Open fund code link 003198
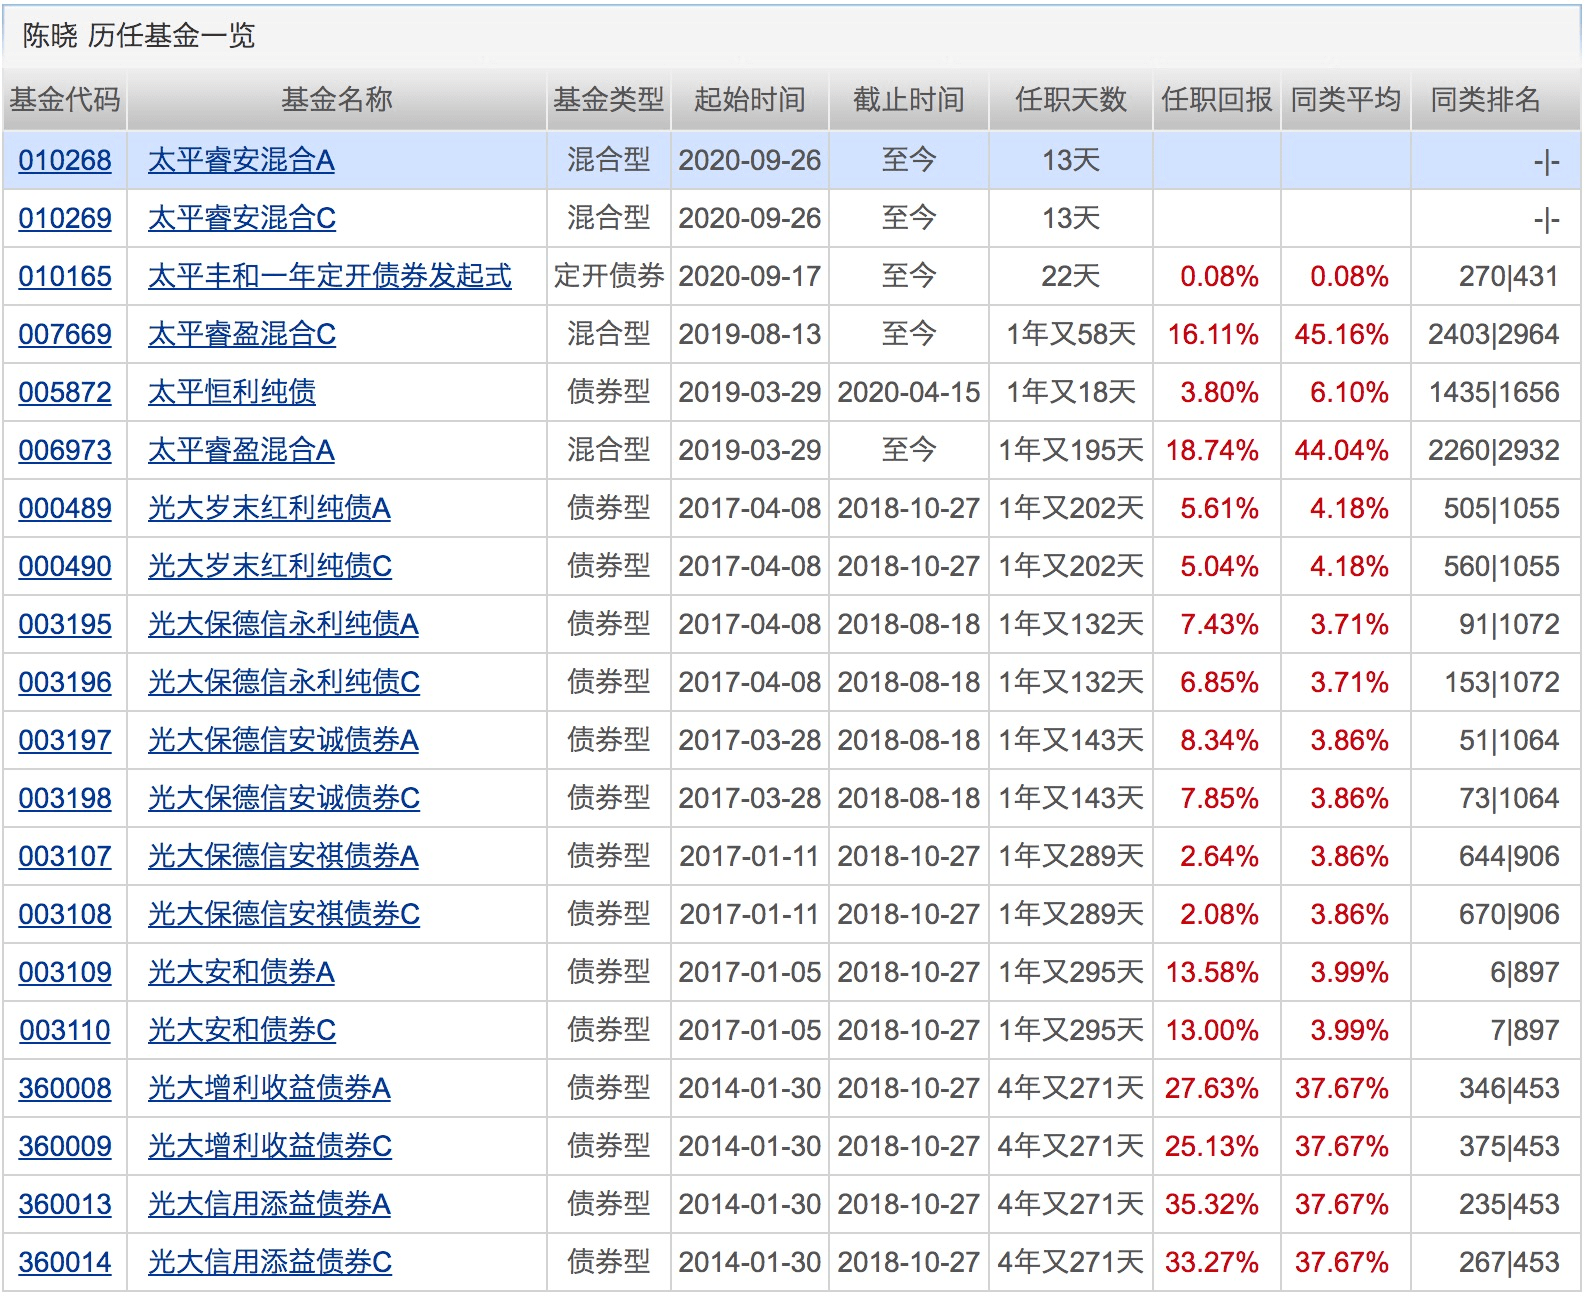Image resolution: width=1588 pixels, height=1304 pixels. 65,798
